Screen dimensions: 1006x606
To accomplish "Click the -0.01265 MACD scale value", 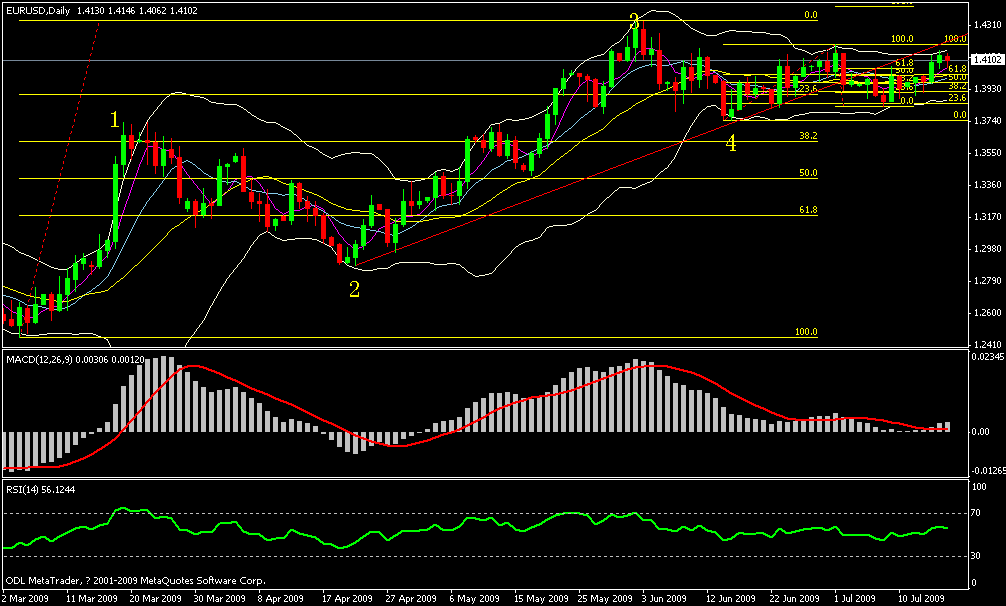I will [x=988, y=471].
